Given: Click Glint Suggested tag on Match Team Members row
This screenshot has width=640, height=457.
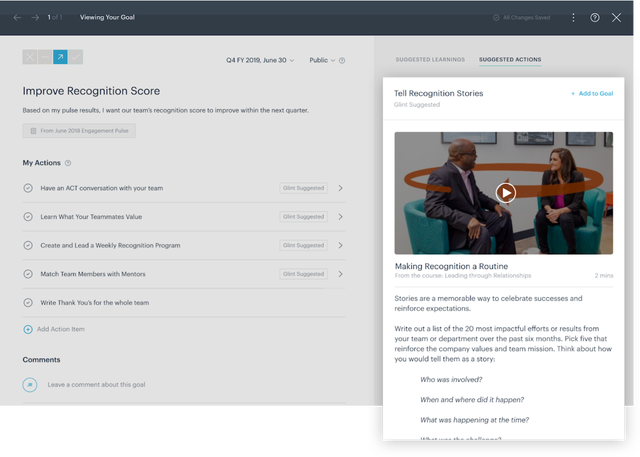Looking at the screenshot, I should 303,274.
